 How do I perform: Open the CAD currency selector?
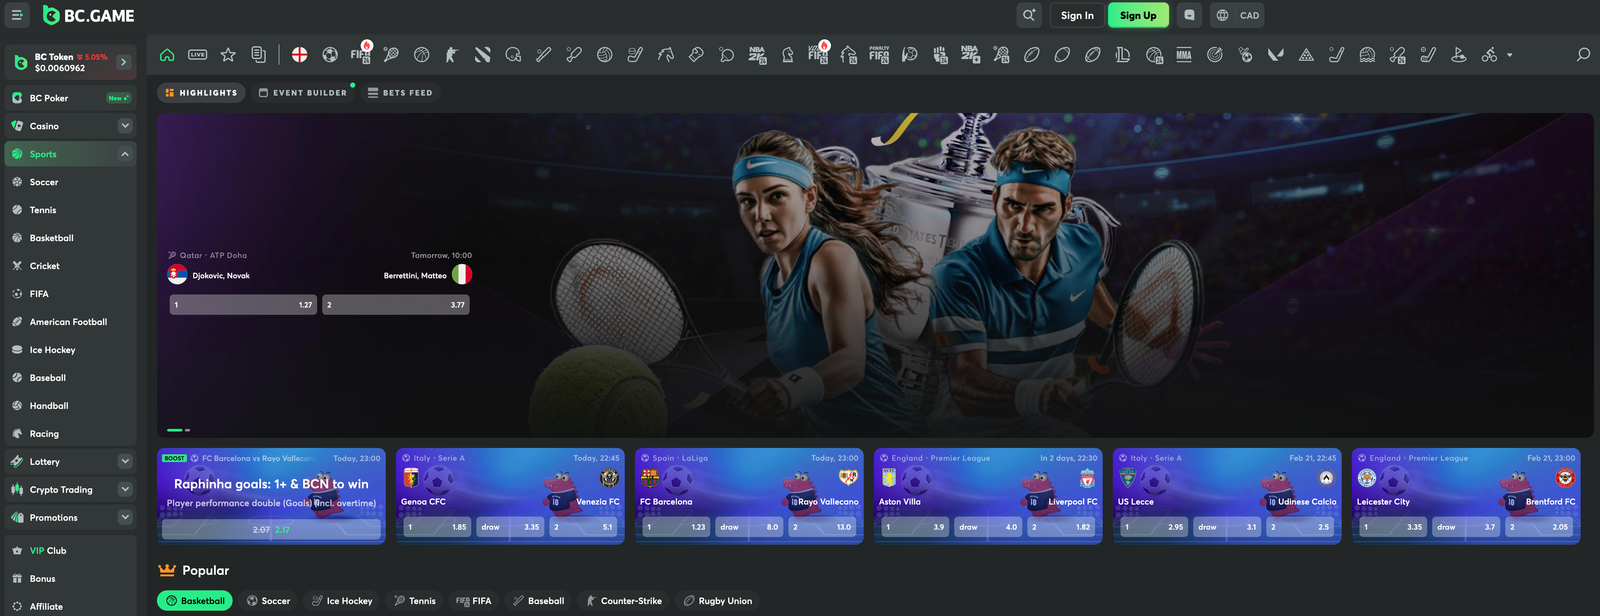[1238, 15]
